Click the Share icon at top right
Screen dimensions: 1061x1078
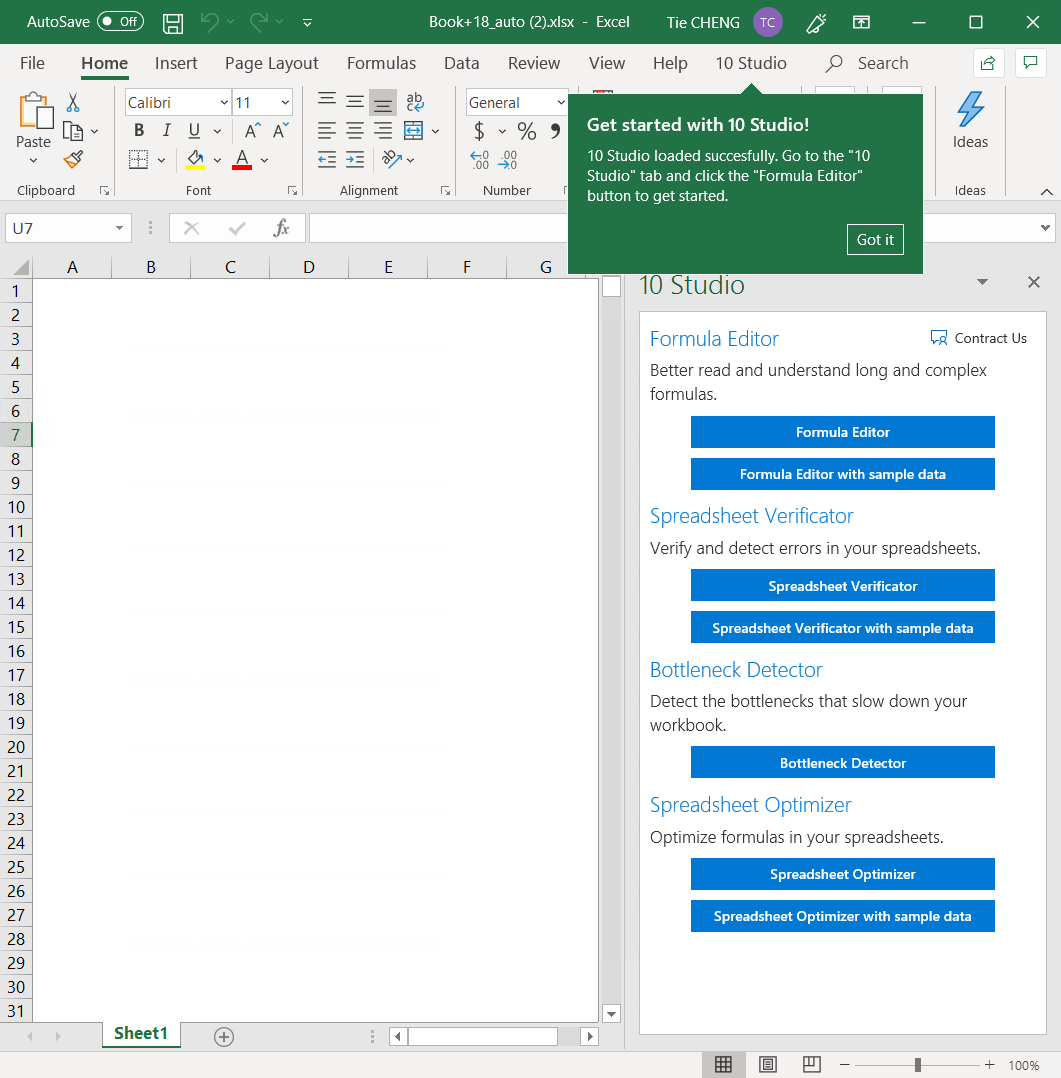pyautogui.click(x=988, y=63)
